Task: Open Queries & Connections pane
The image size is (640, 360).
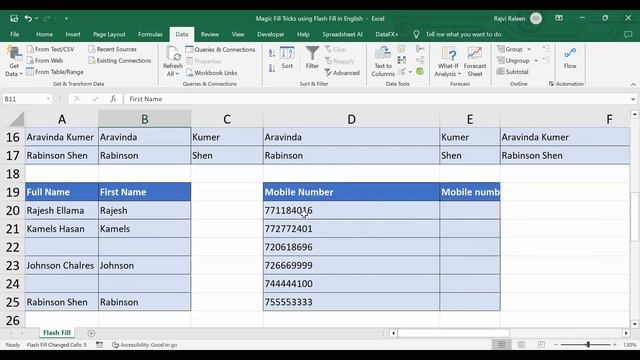Action: click(x=220, y=49)
